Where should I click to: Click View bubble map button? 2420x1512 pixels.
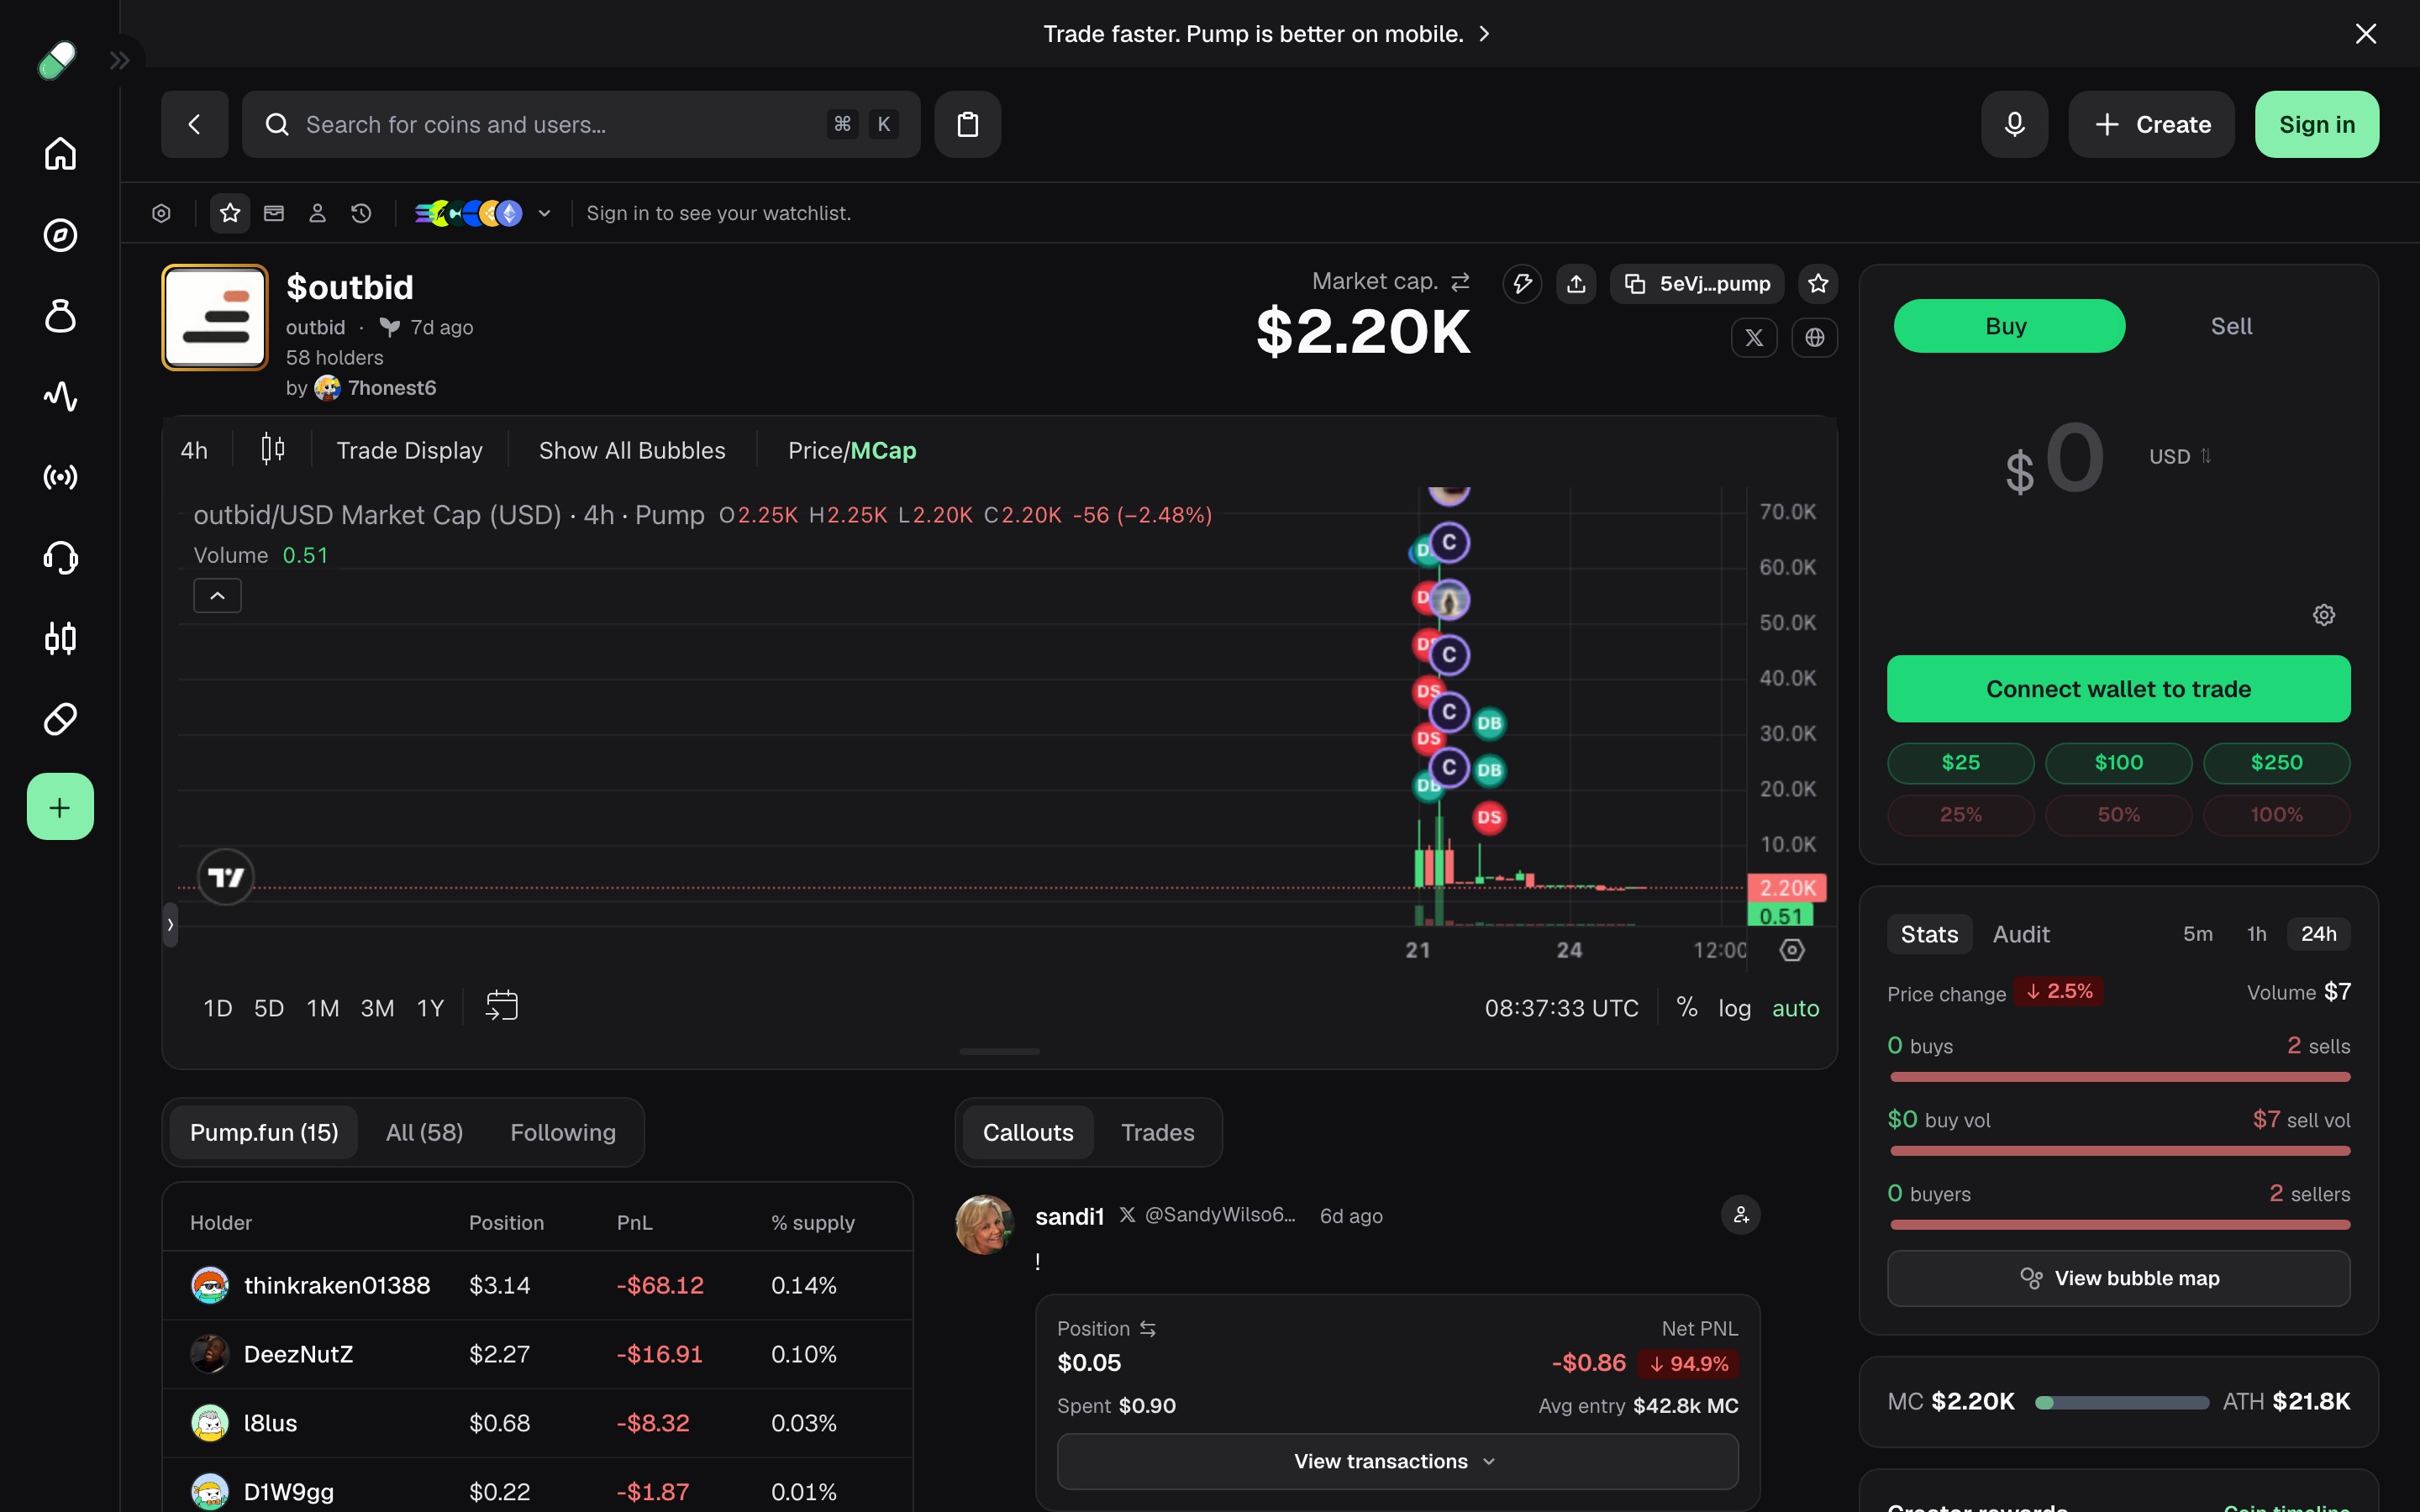tap(2118, 1278)
